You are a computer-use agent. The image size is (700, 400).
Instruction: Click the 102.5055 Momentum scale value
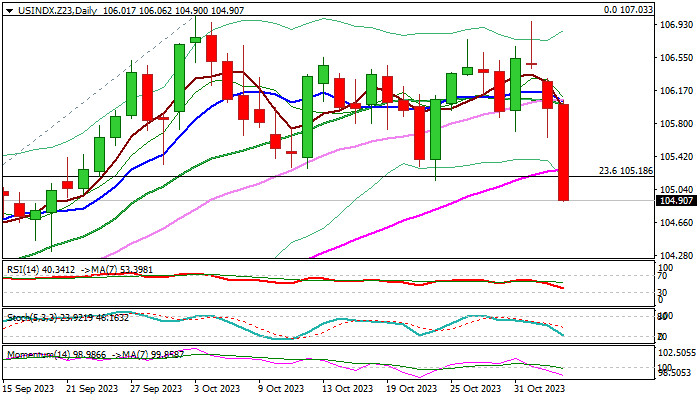[x=676, y=353]
